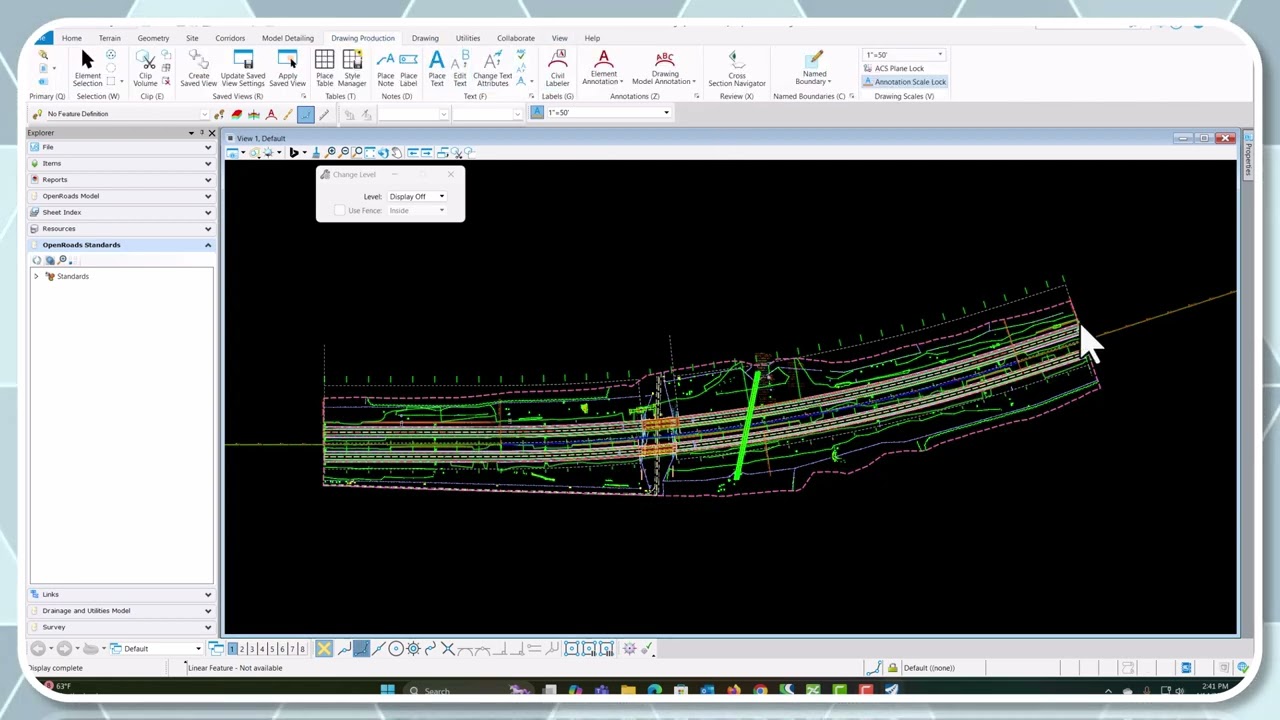The height and width of the screenshot is (720, 1280).
Task: Open the Civil Labeler
Action: click(x=557, y=68)
